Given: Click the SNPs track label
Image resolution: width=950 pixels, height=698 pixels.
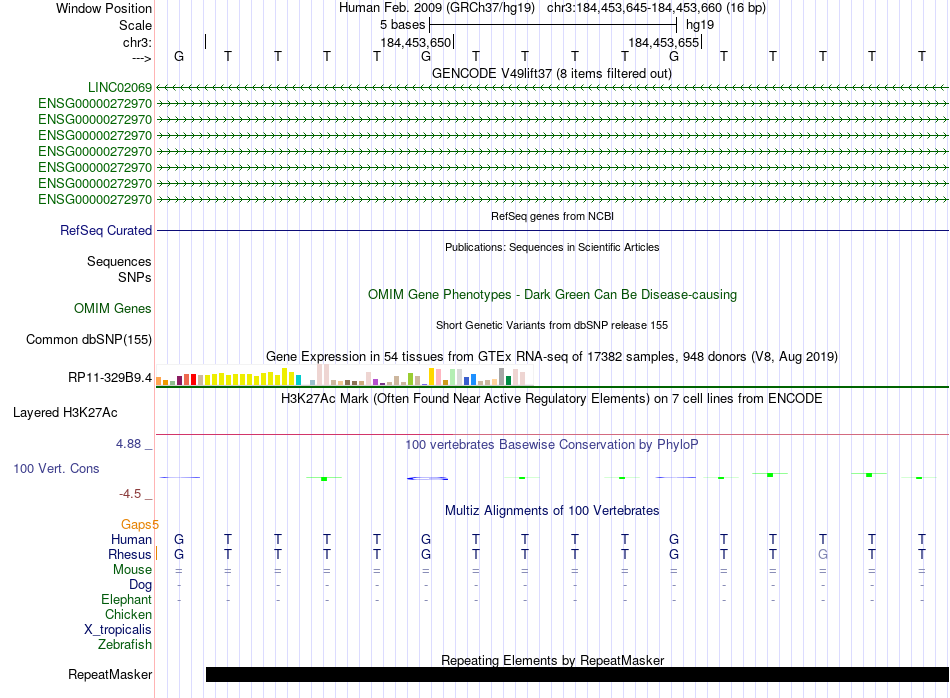Looking at the screenshot, I should (x=135, y=278).
